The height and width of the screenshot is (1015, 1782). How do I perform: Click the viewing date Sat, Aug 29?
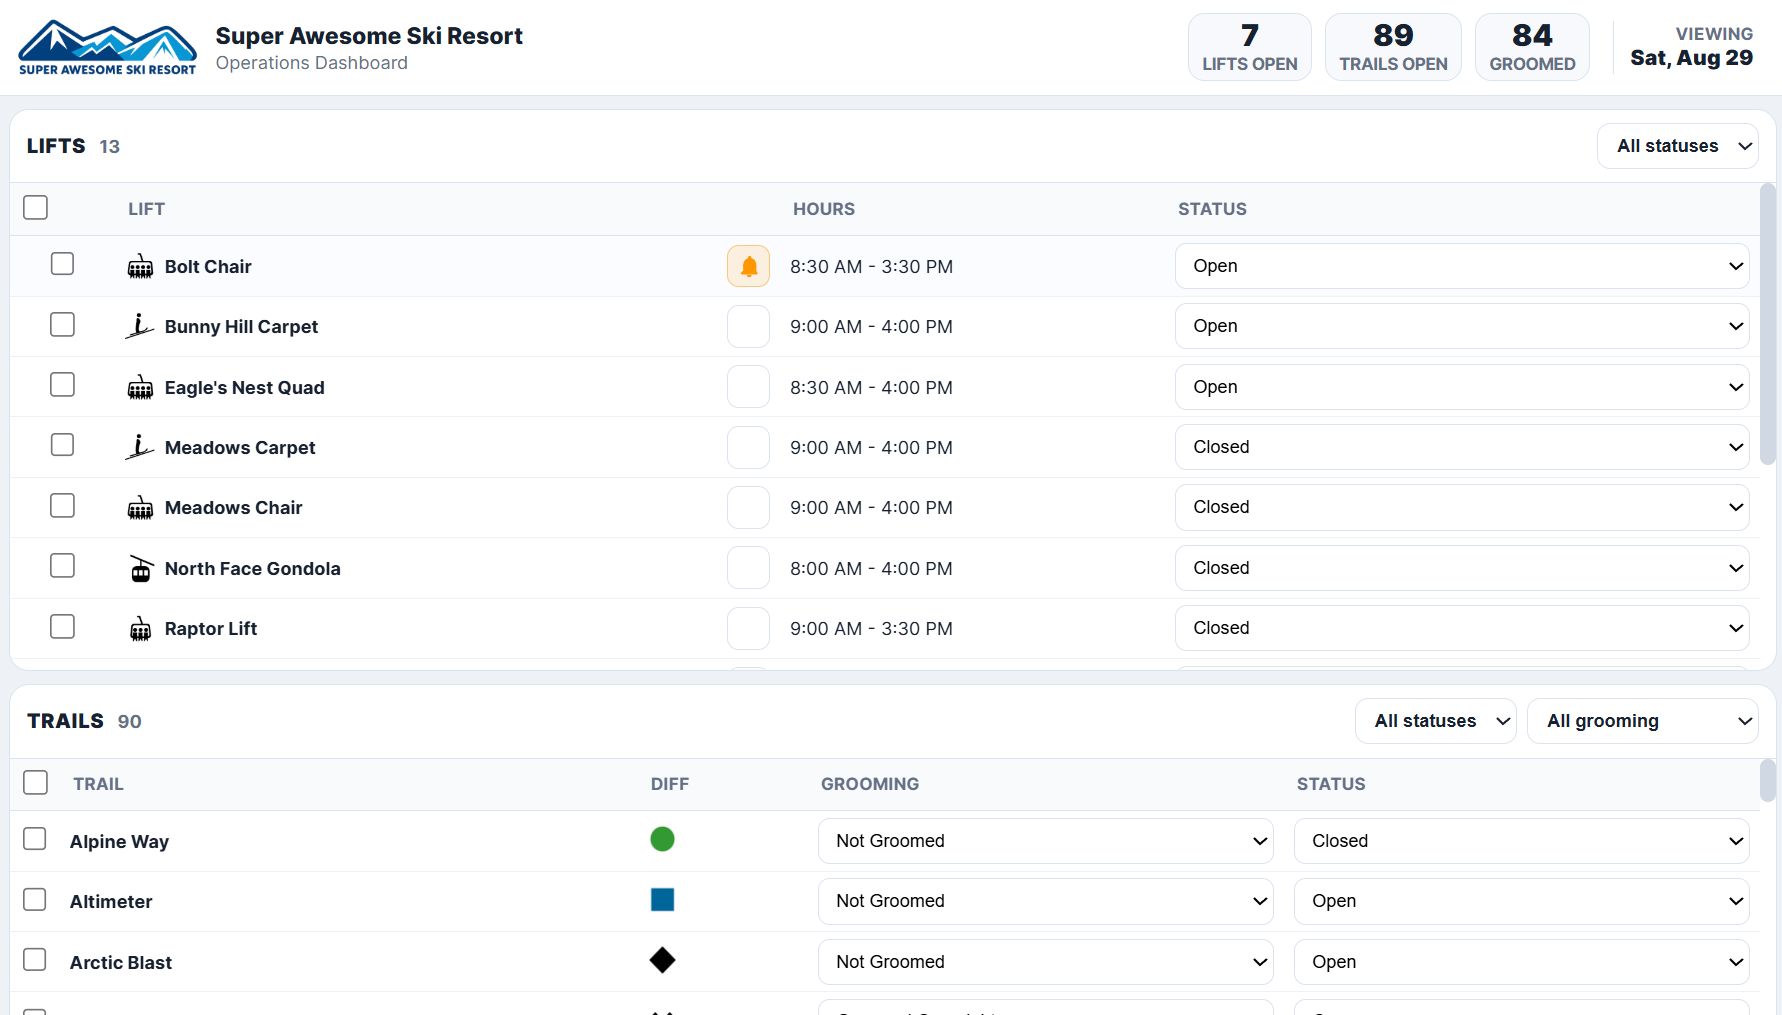[x=1691, y=58]
